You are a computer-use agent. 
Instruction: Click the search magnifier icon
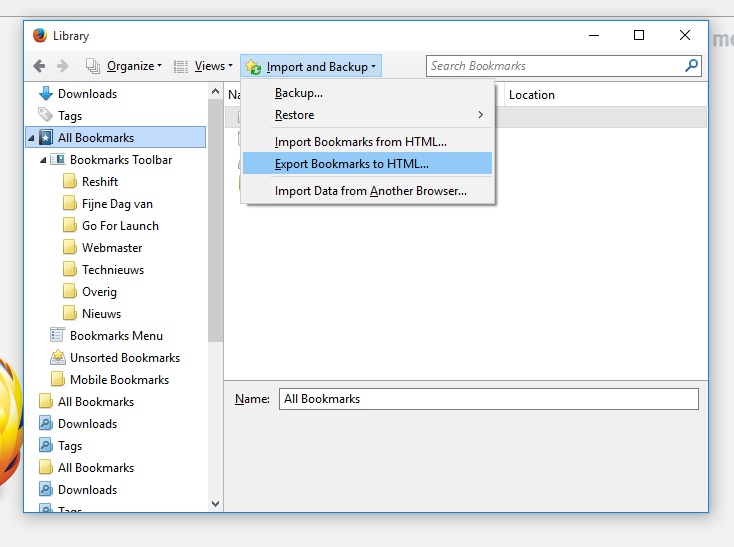[691, 66]
